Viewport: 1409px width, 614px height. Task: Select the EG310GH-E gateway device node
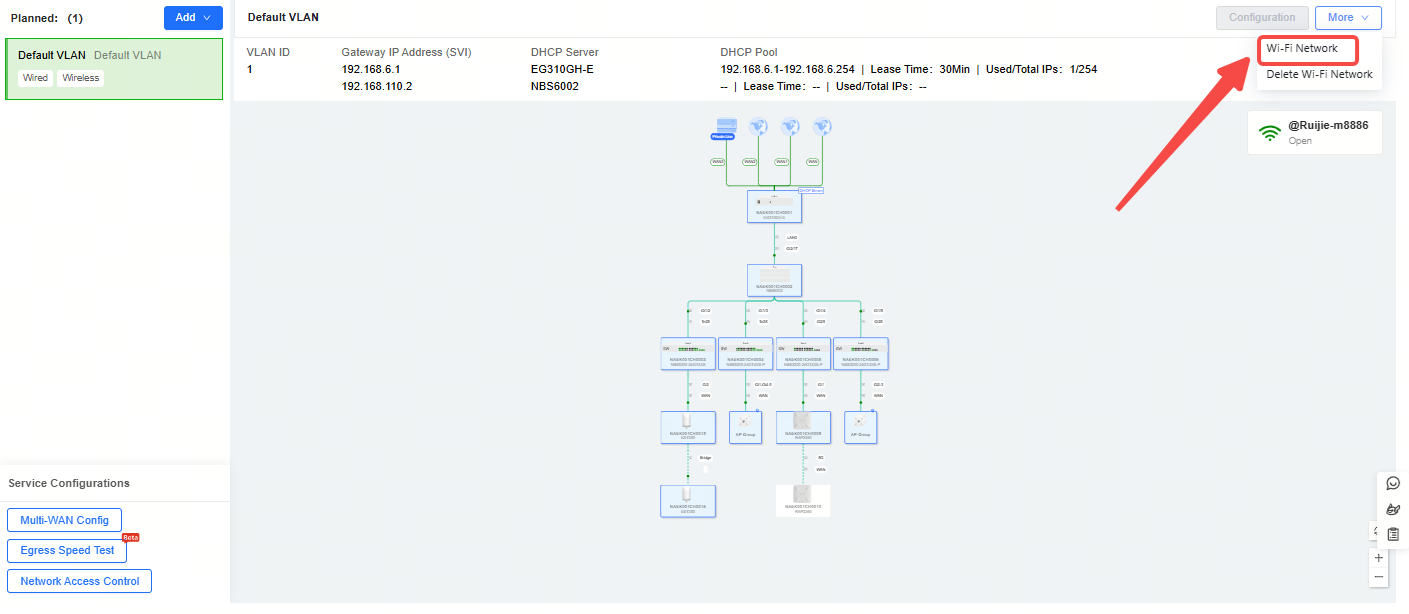[774, 207]
